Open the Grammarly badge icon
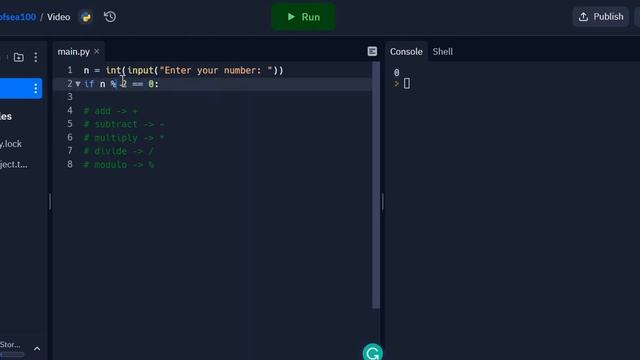640x360 pixels. pyautogui.click(x=372, y=353)
